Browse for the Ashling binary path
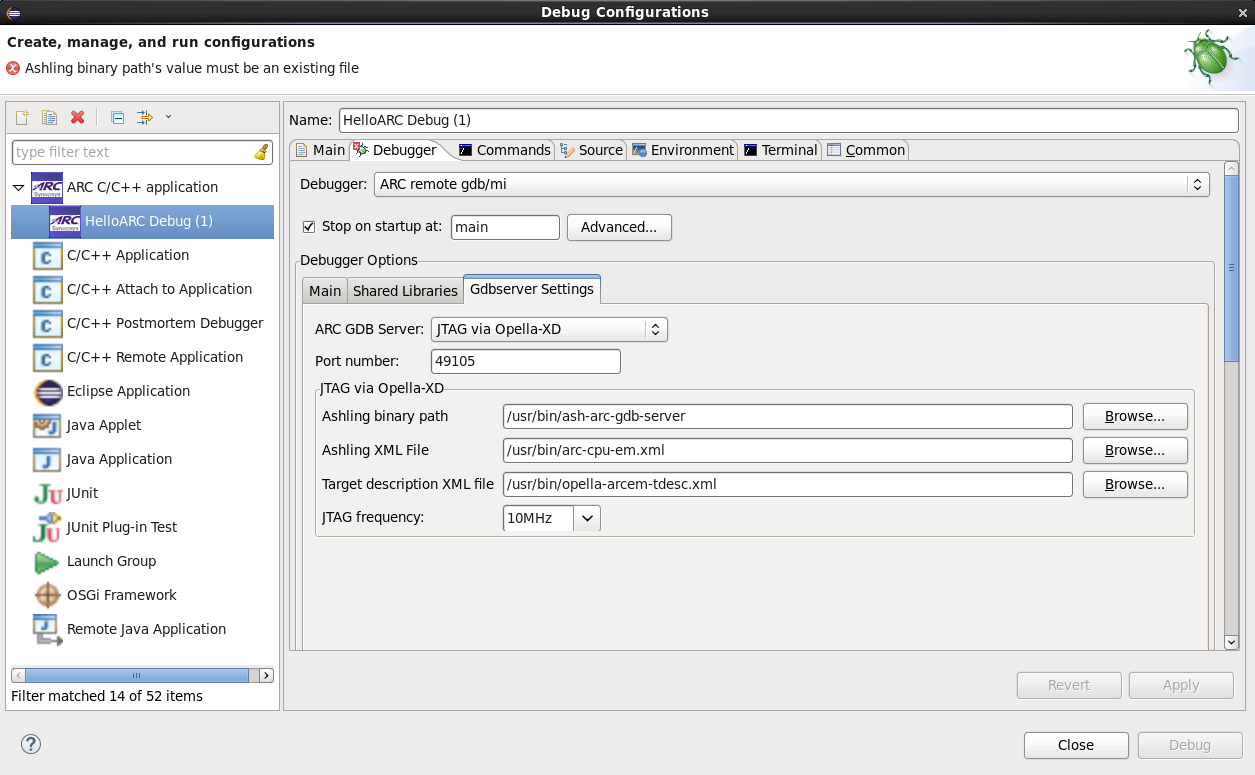The image size is (1255, 775). [1134, 416]
